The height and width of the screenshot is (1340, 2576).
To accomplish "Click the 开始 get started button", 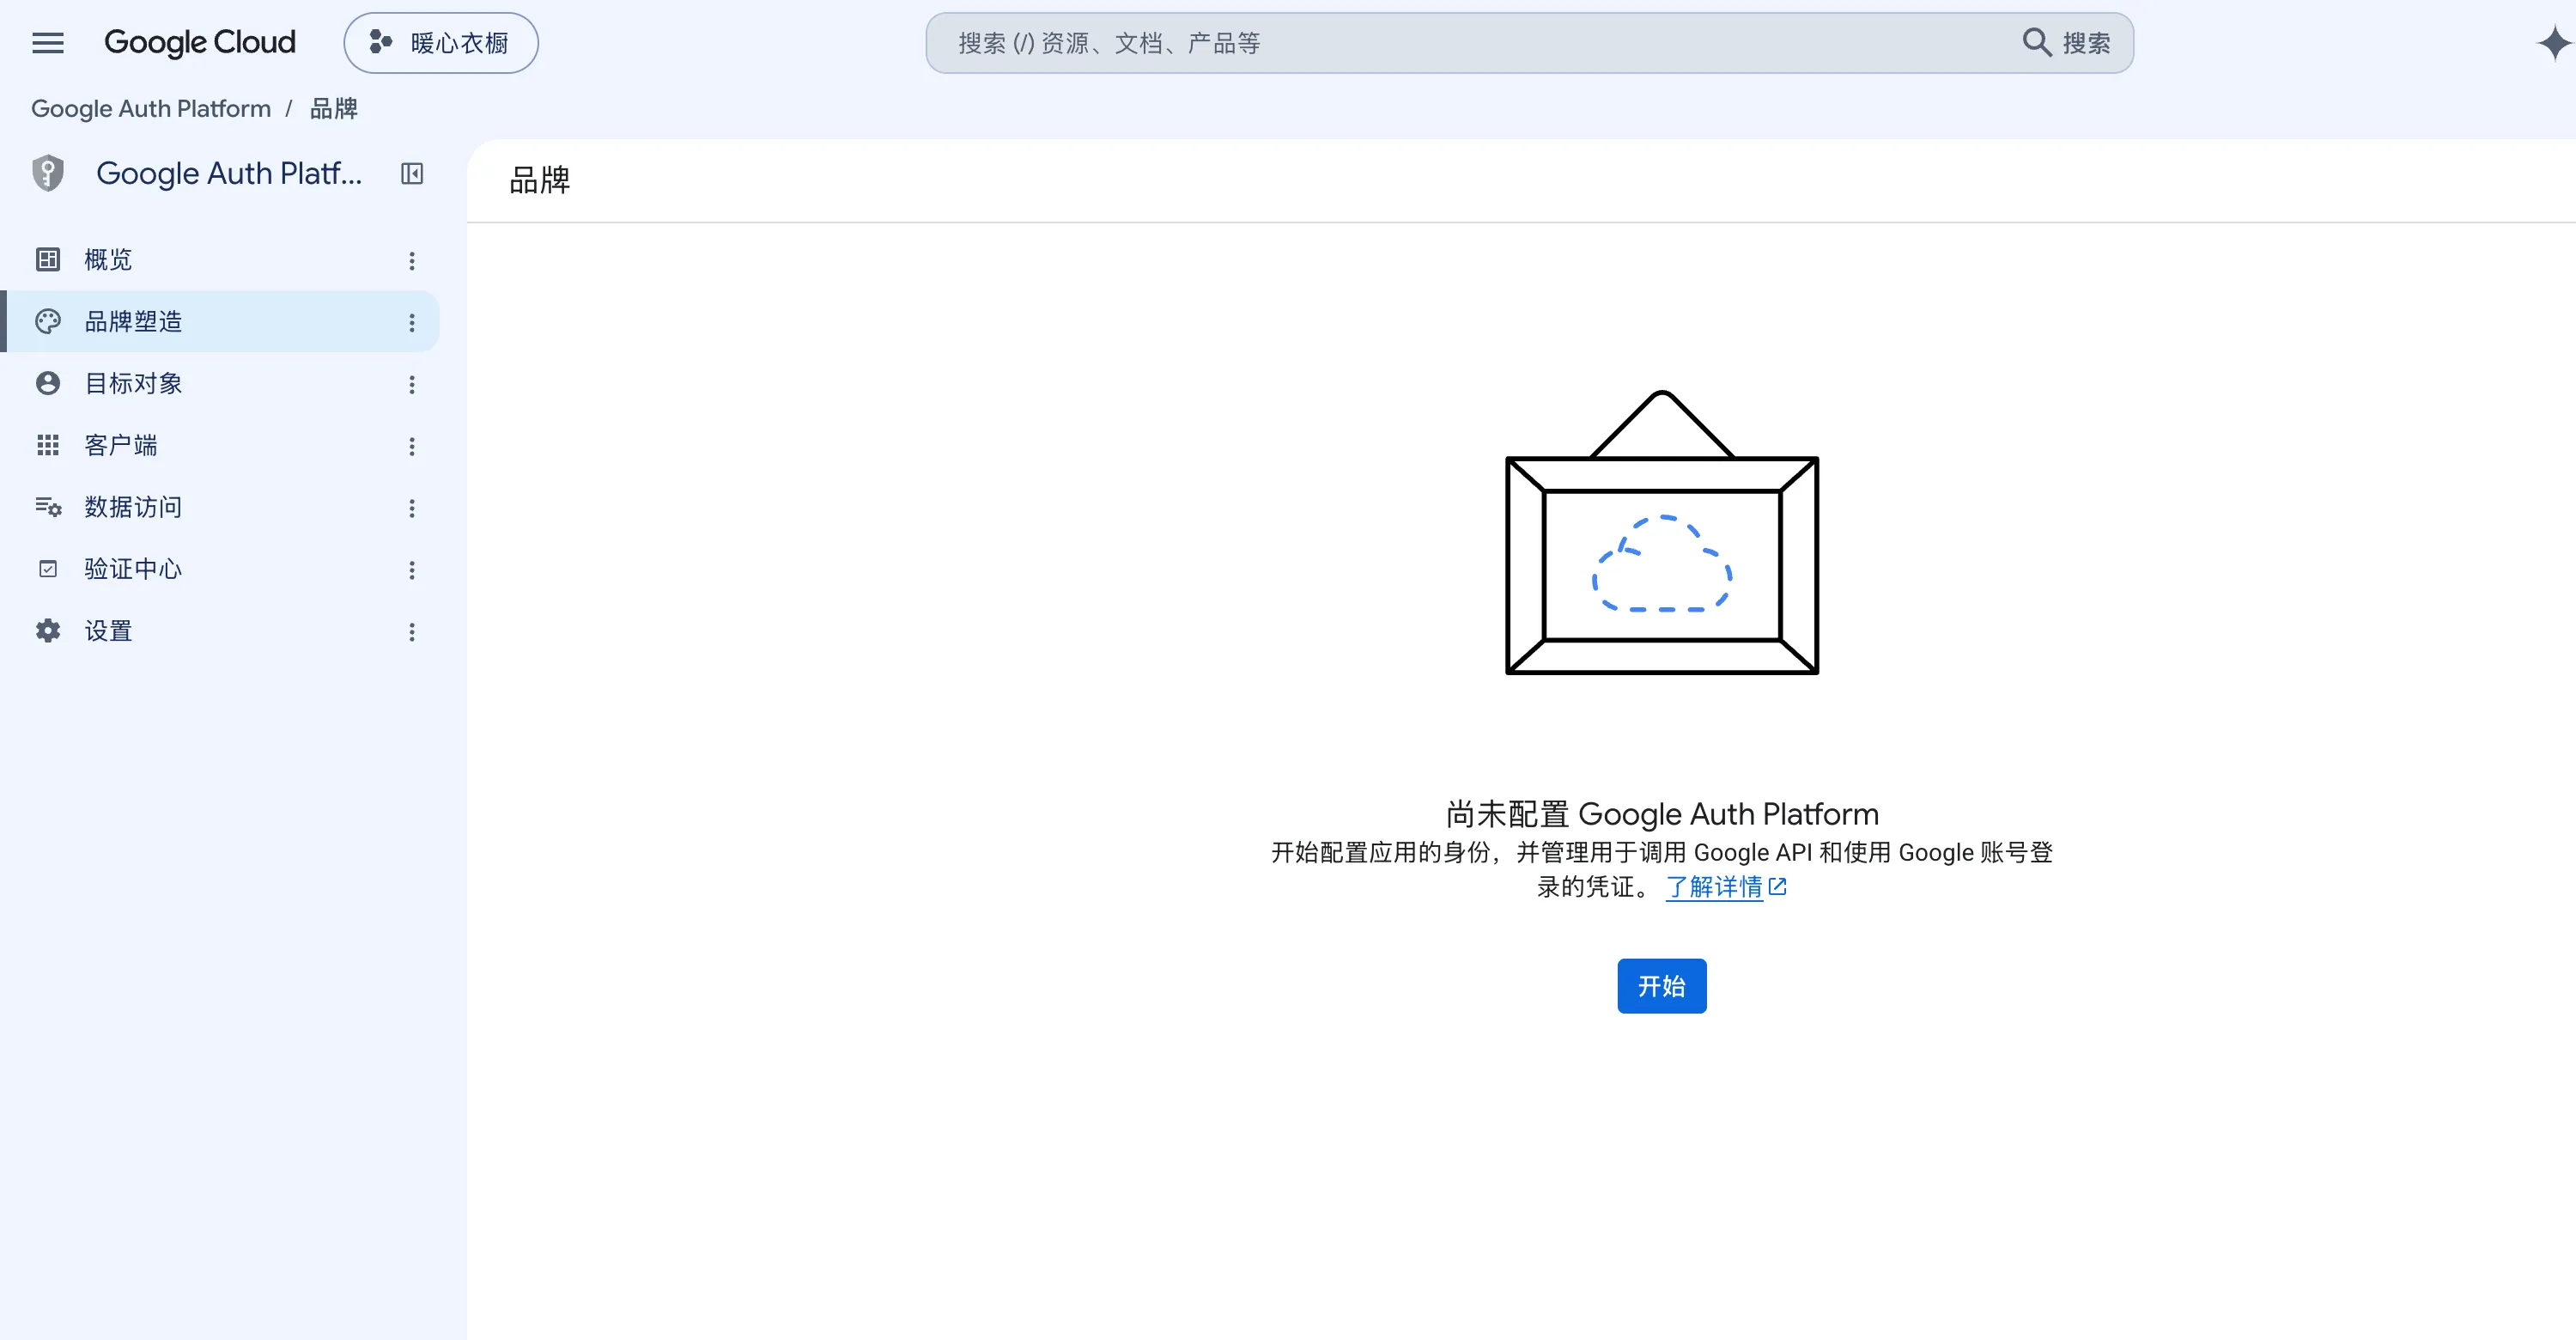I will click(1662, 987).
